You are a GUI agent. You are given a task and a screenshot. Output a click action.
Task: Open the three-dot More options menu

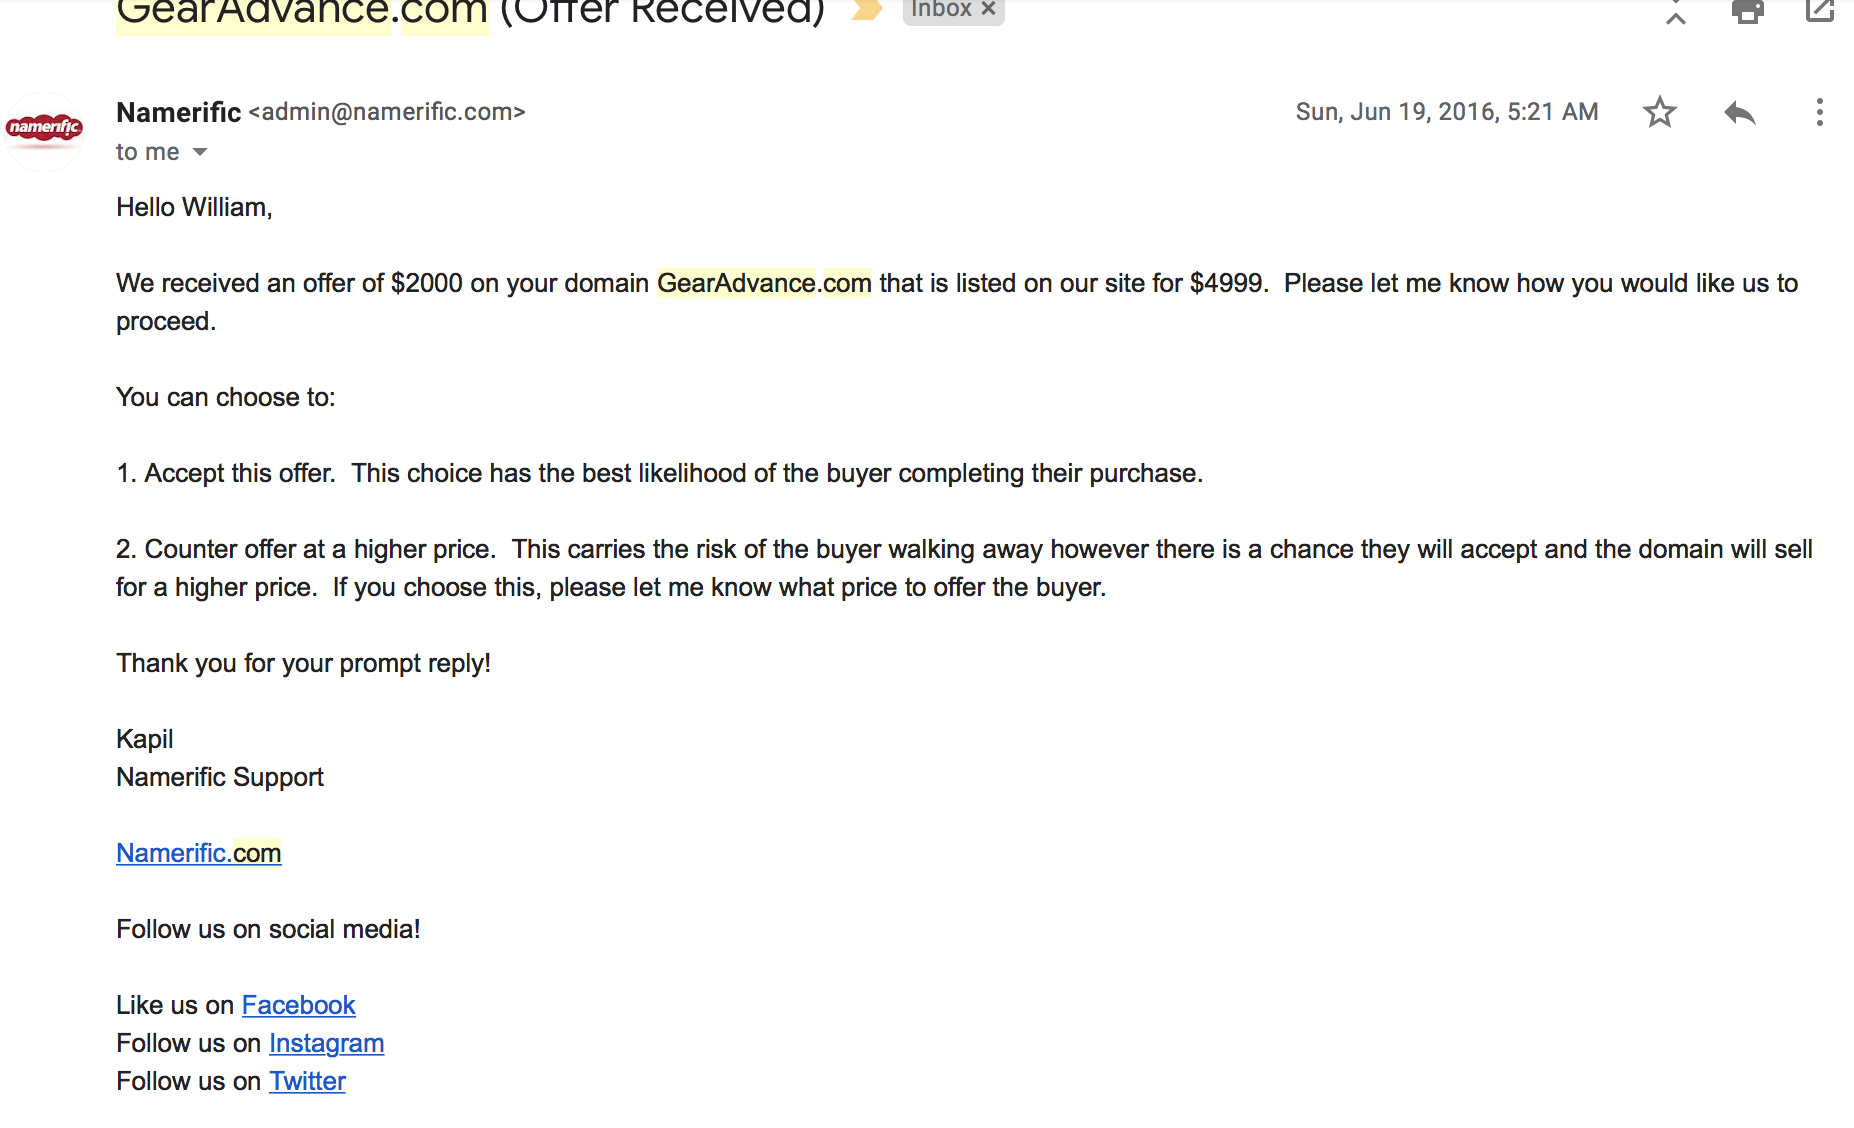tap(1819, 112)
